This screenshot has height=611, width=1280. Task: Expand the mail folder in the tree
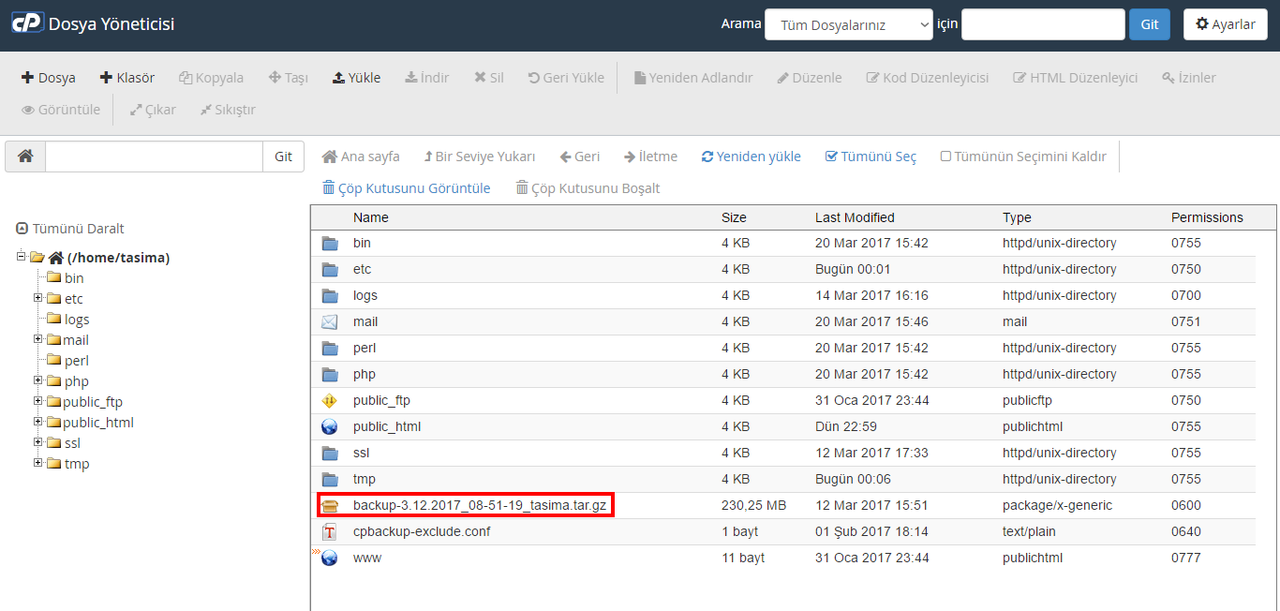point(38,339)
